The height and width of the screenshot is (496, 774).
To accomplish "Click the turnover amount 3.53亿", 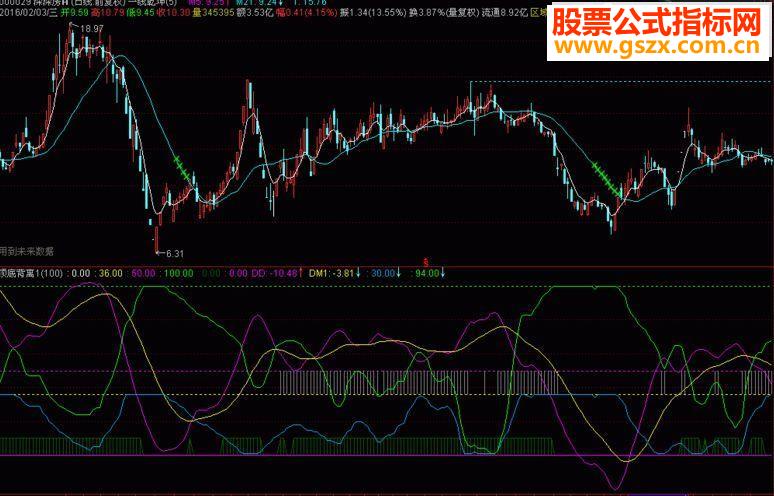I will pyautogui.click(x=260, y=12).
